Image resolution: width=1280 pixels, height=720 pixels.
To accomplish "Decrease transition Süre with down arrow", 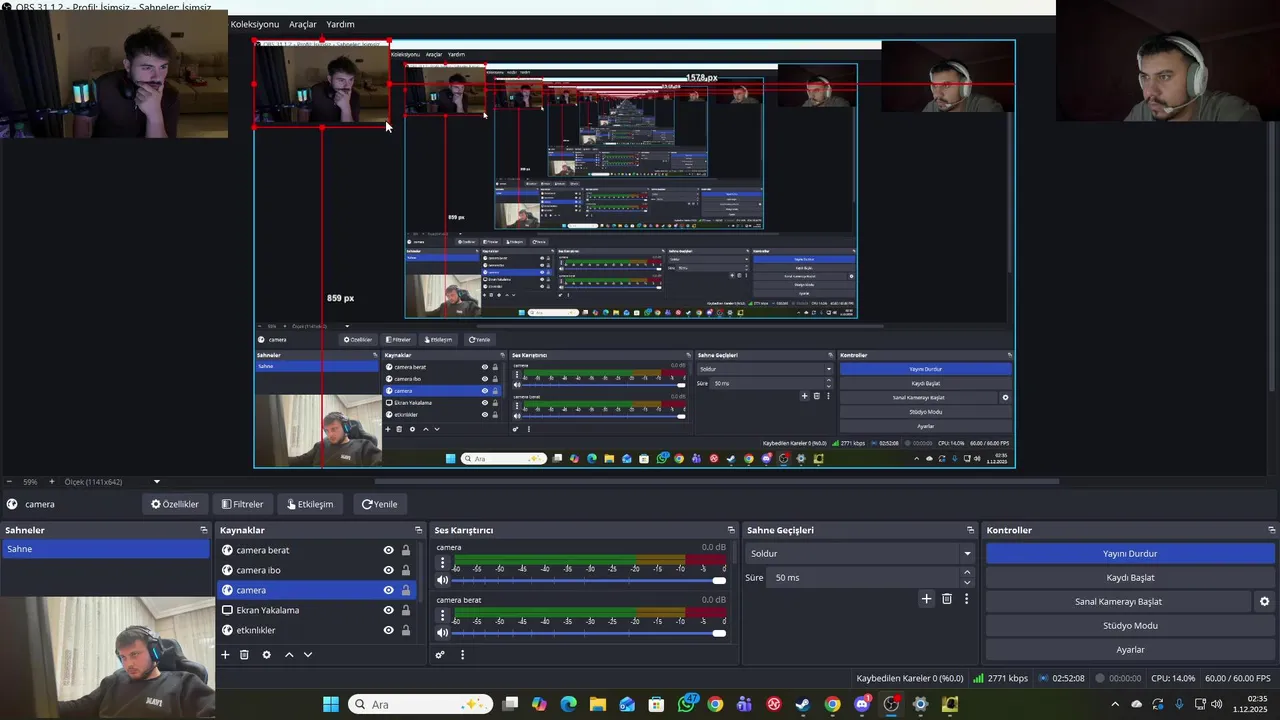I will click(x=966, y=582).
